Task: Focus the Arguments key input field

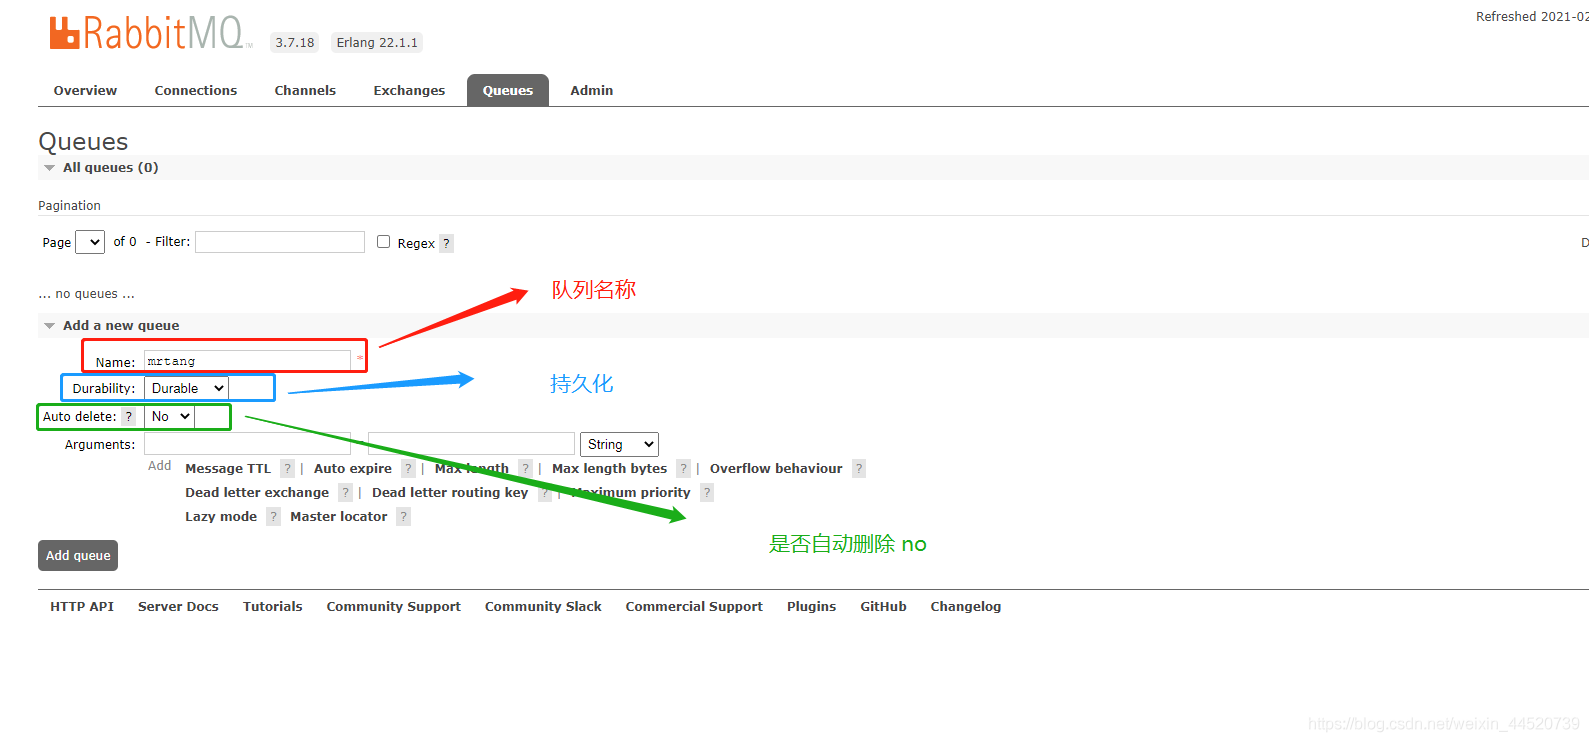Action: (248, 443)
